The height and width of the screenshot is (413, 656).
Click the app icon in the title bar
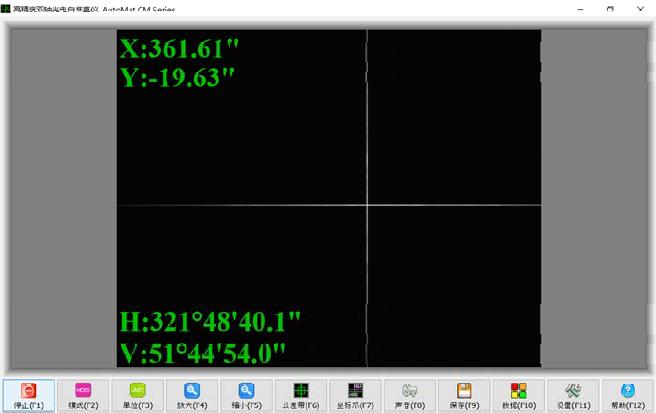tap(7, 7)
